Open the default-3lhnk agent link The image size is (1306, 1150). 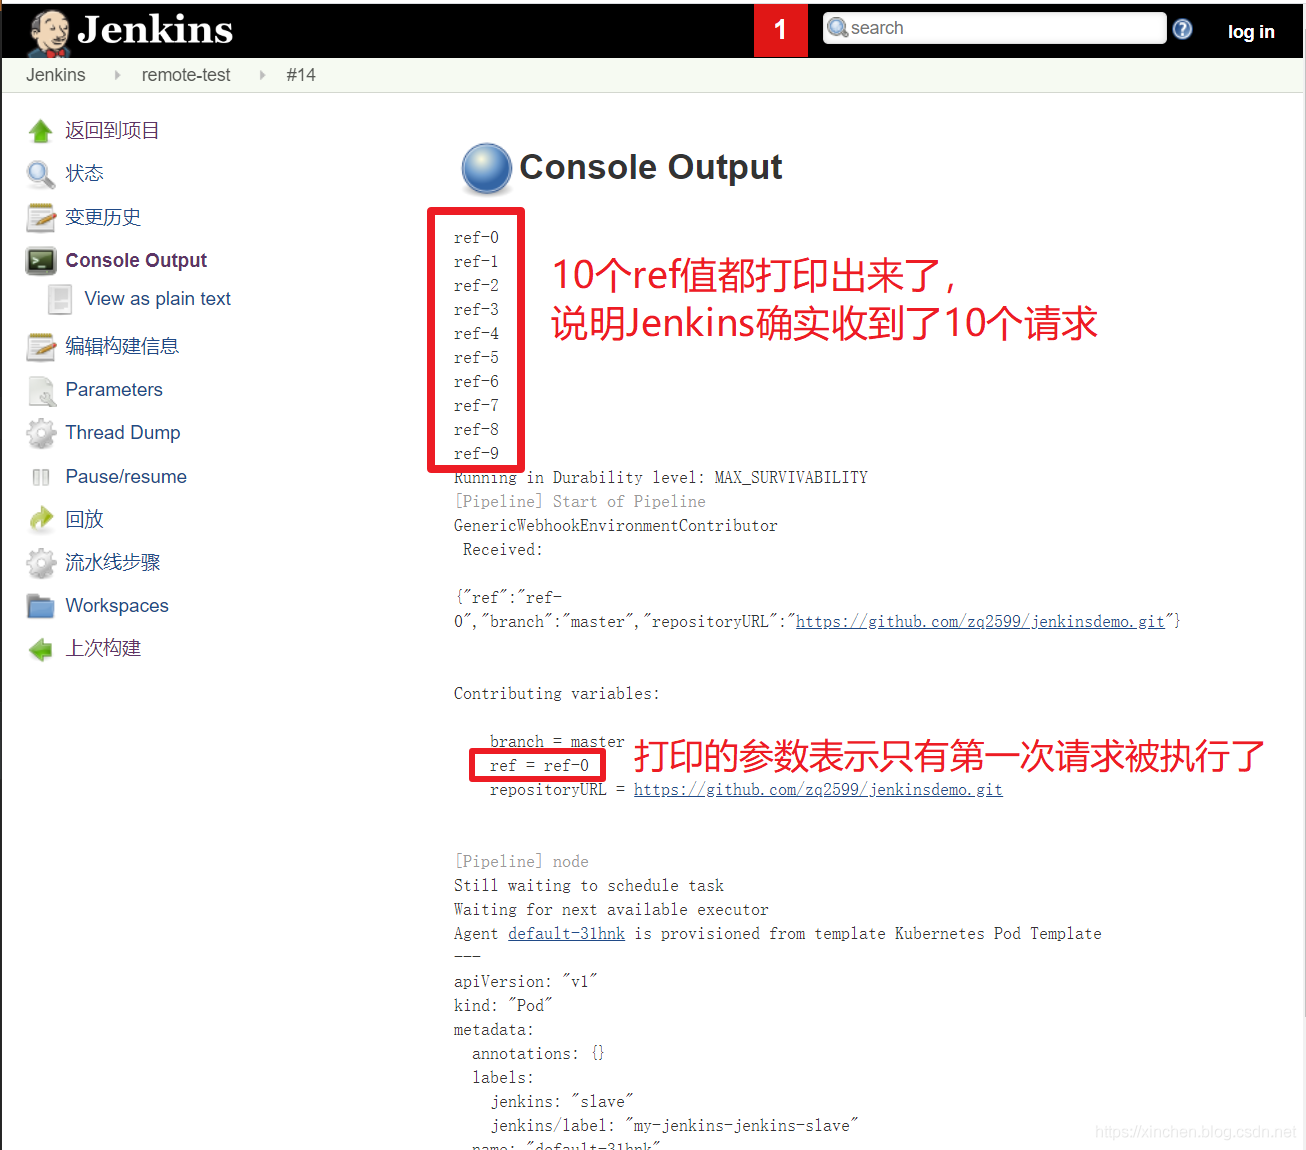566,934
